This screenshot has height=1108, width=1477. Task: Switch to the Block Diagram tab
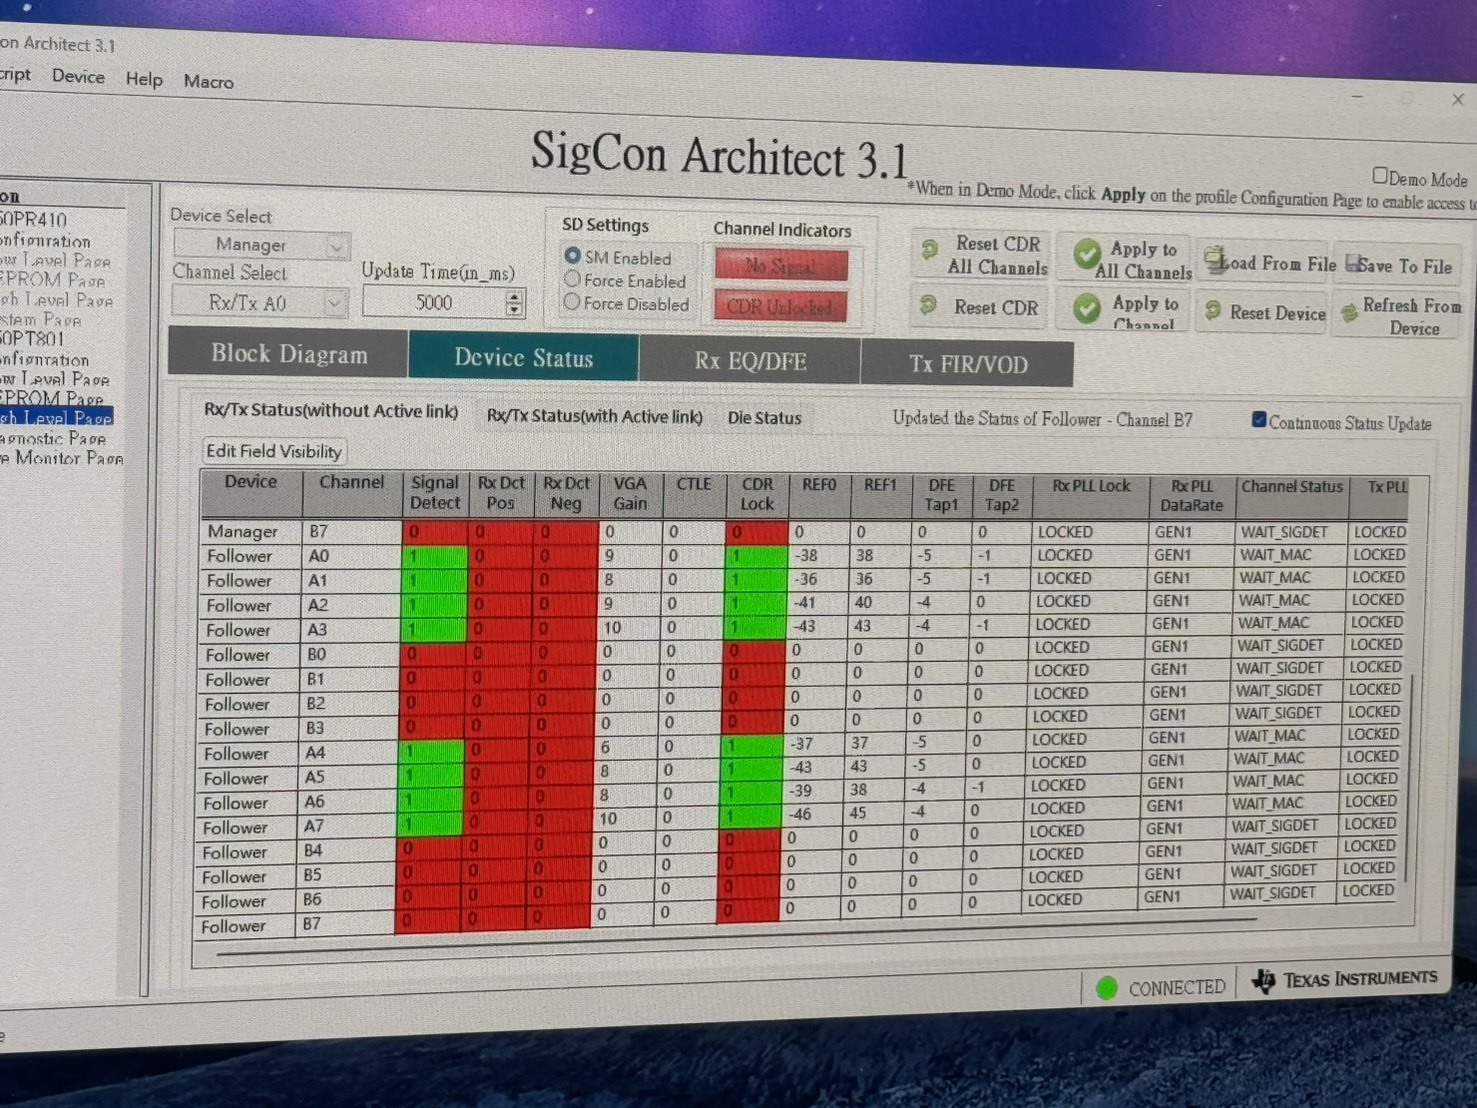(289, 354)
